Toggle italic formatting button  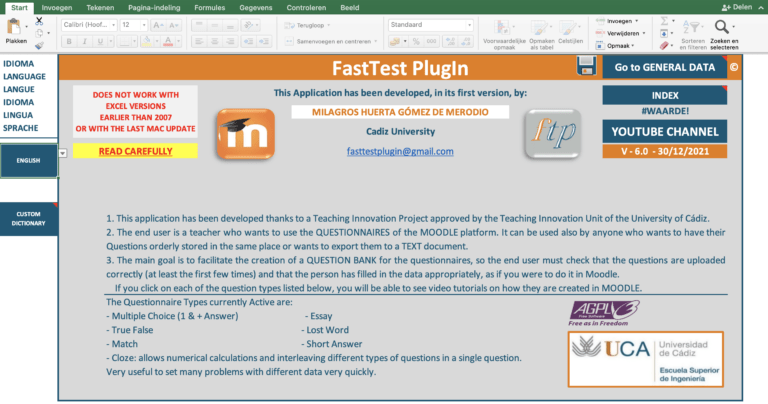click(x=84, y=42)
